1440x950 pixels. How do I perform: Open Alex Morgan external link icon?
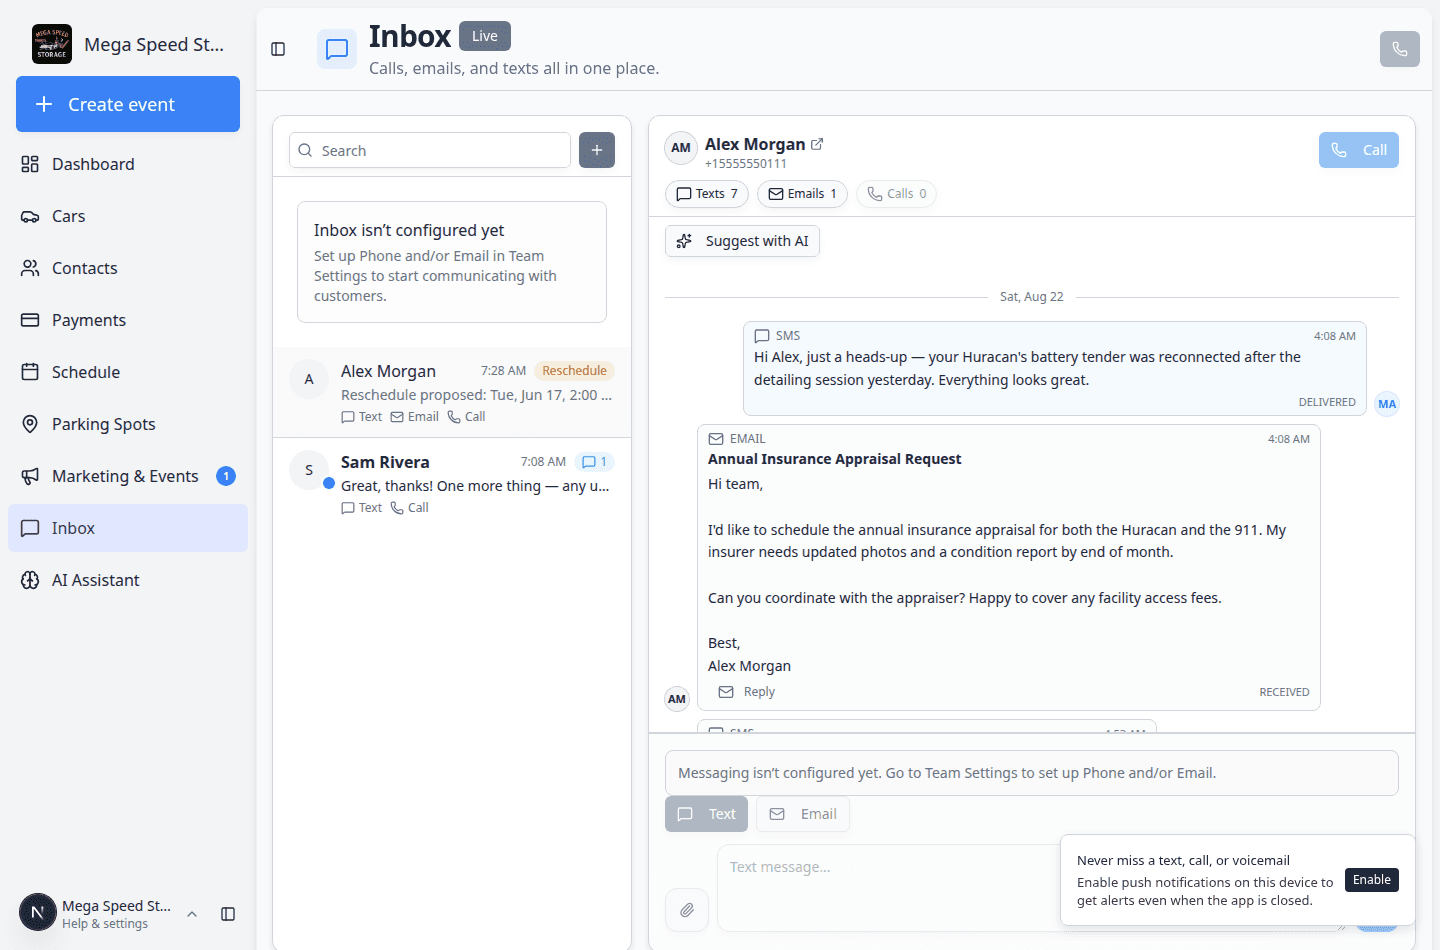[817, 144]
